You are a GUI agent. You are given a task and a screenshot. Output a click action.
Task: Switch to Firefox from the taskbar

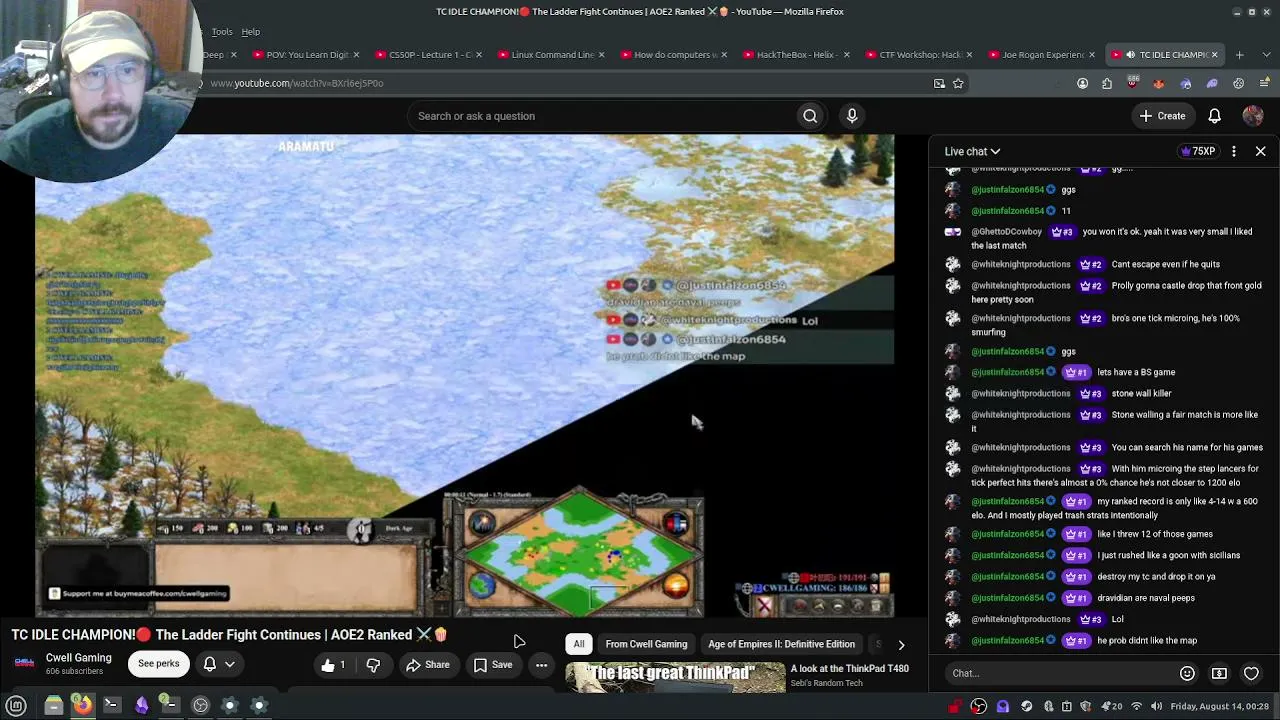(83, 706)
